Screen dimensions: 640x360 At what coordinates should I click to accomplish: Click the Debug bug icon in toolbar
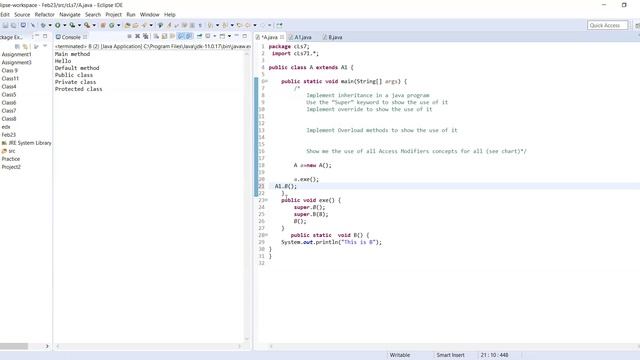pyautogui.click(x=43, y=25)
